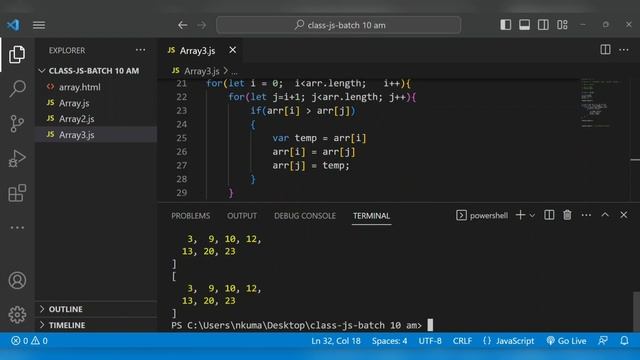
Task: Toggle the bottom panel layout
Action: pyautogui.click(x=524, y=25)
